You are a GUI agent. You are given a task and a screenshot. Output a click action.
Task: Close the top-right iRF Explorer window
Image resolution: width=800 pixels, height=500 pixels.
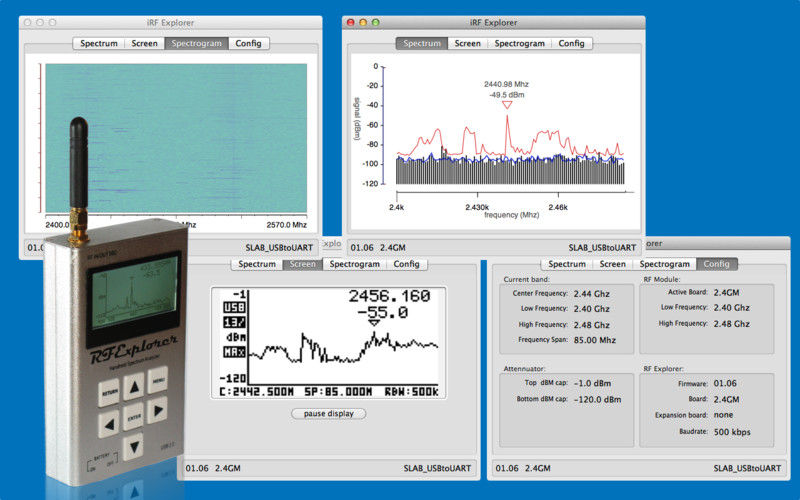coord(351,22)
